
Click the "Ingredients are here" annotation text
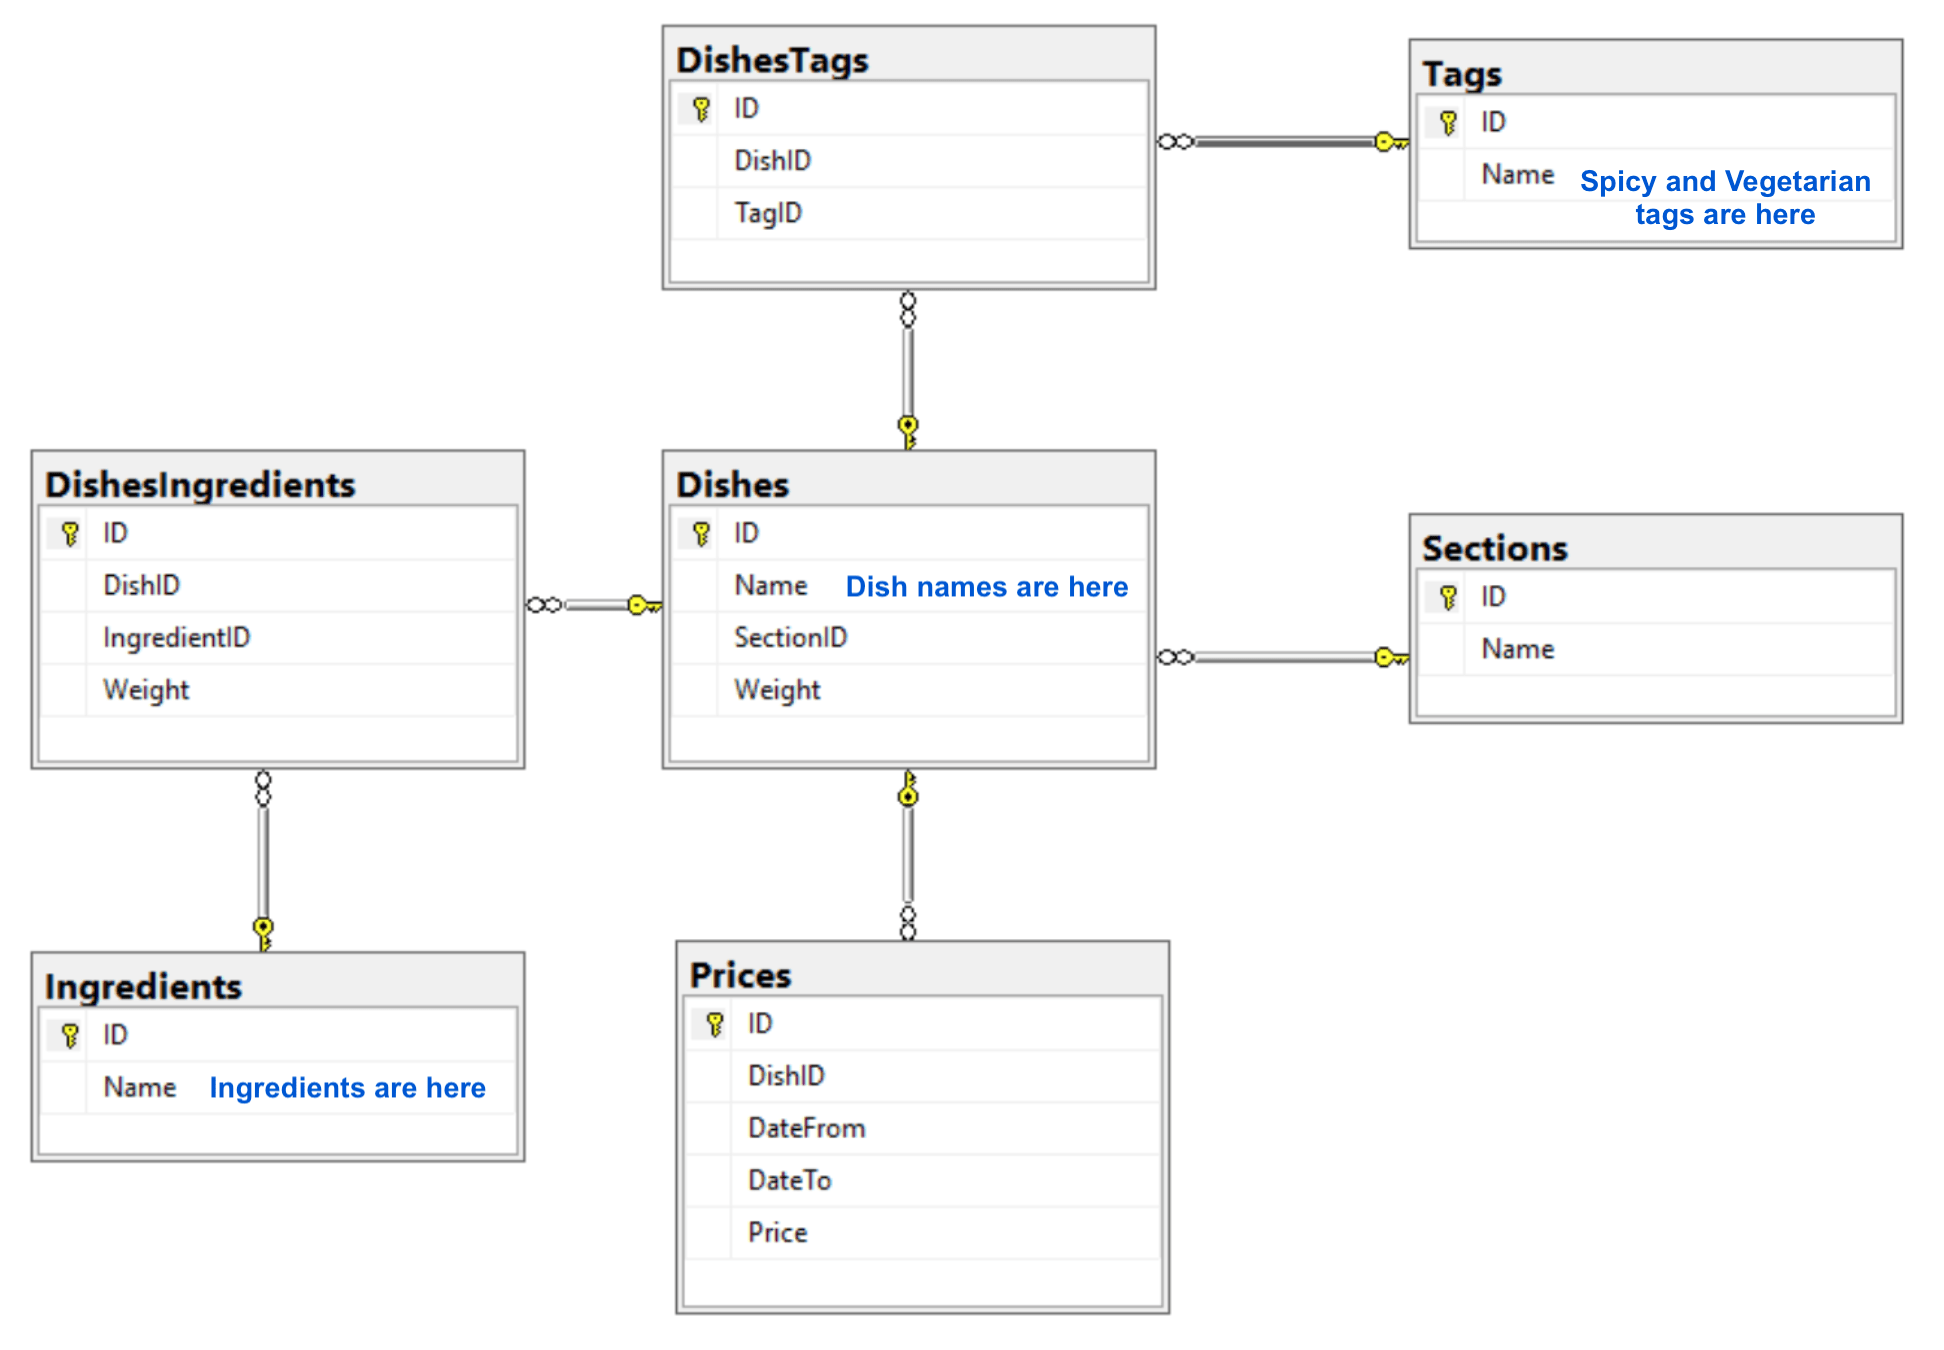347,1088
